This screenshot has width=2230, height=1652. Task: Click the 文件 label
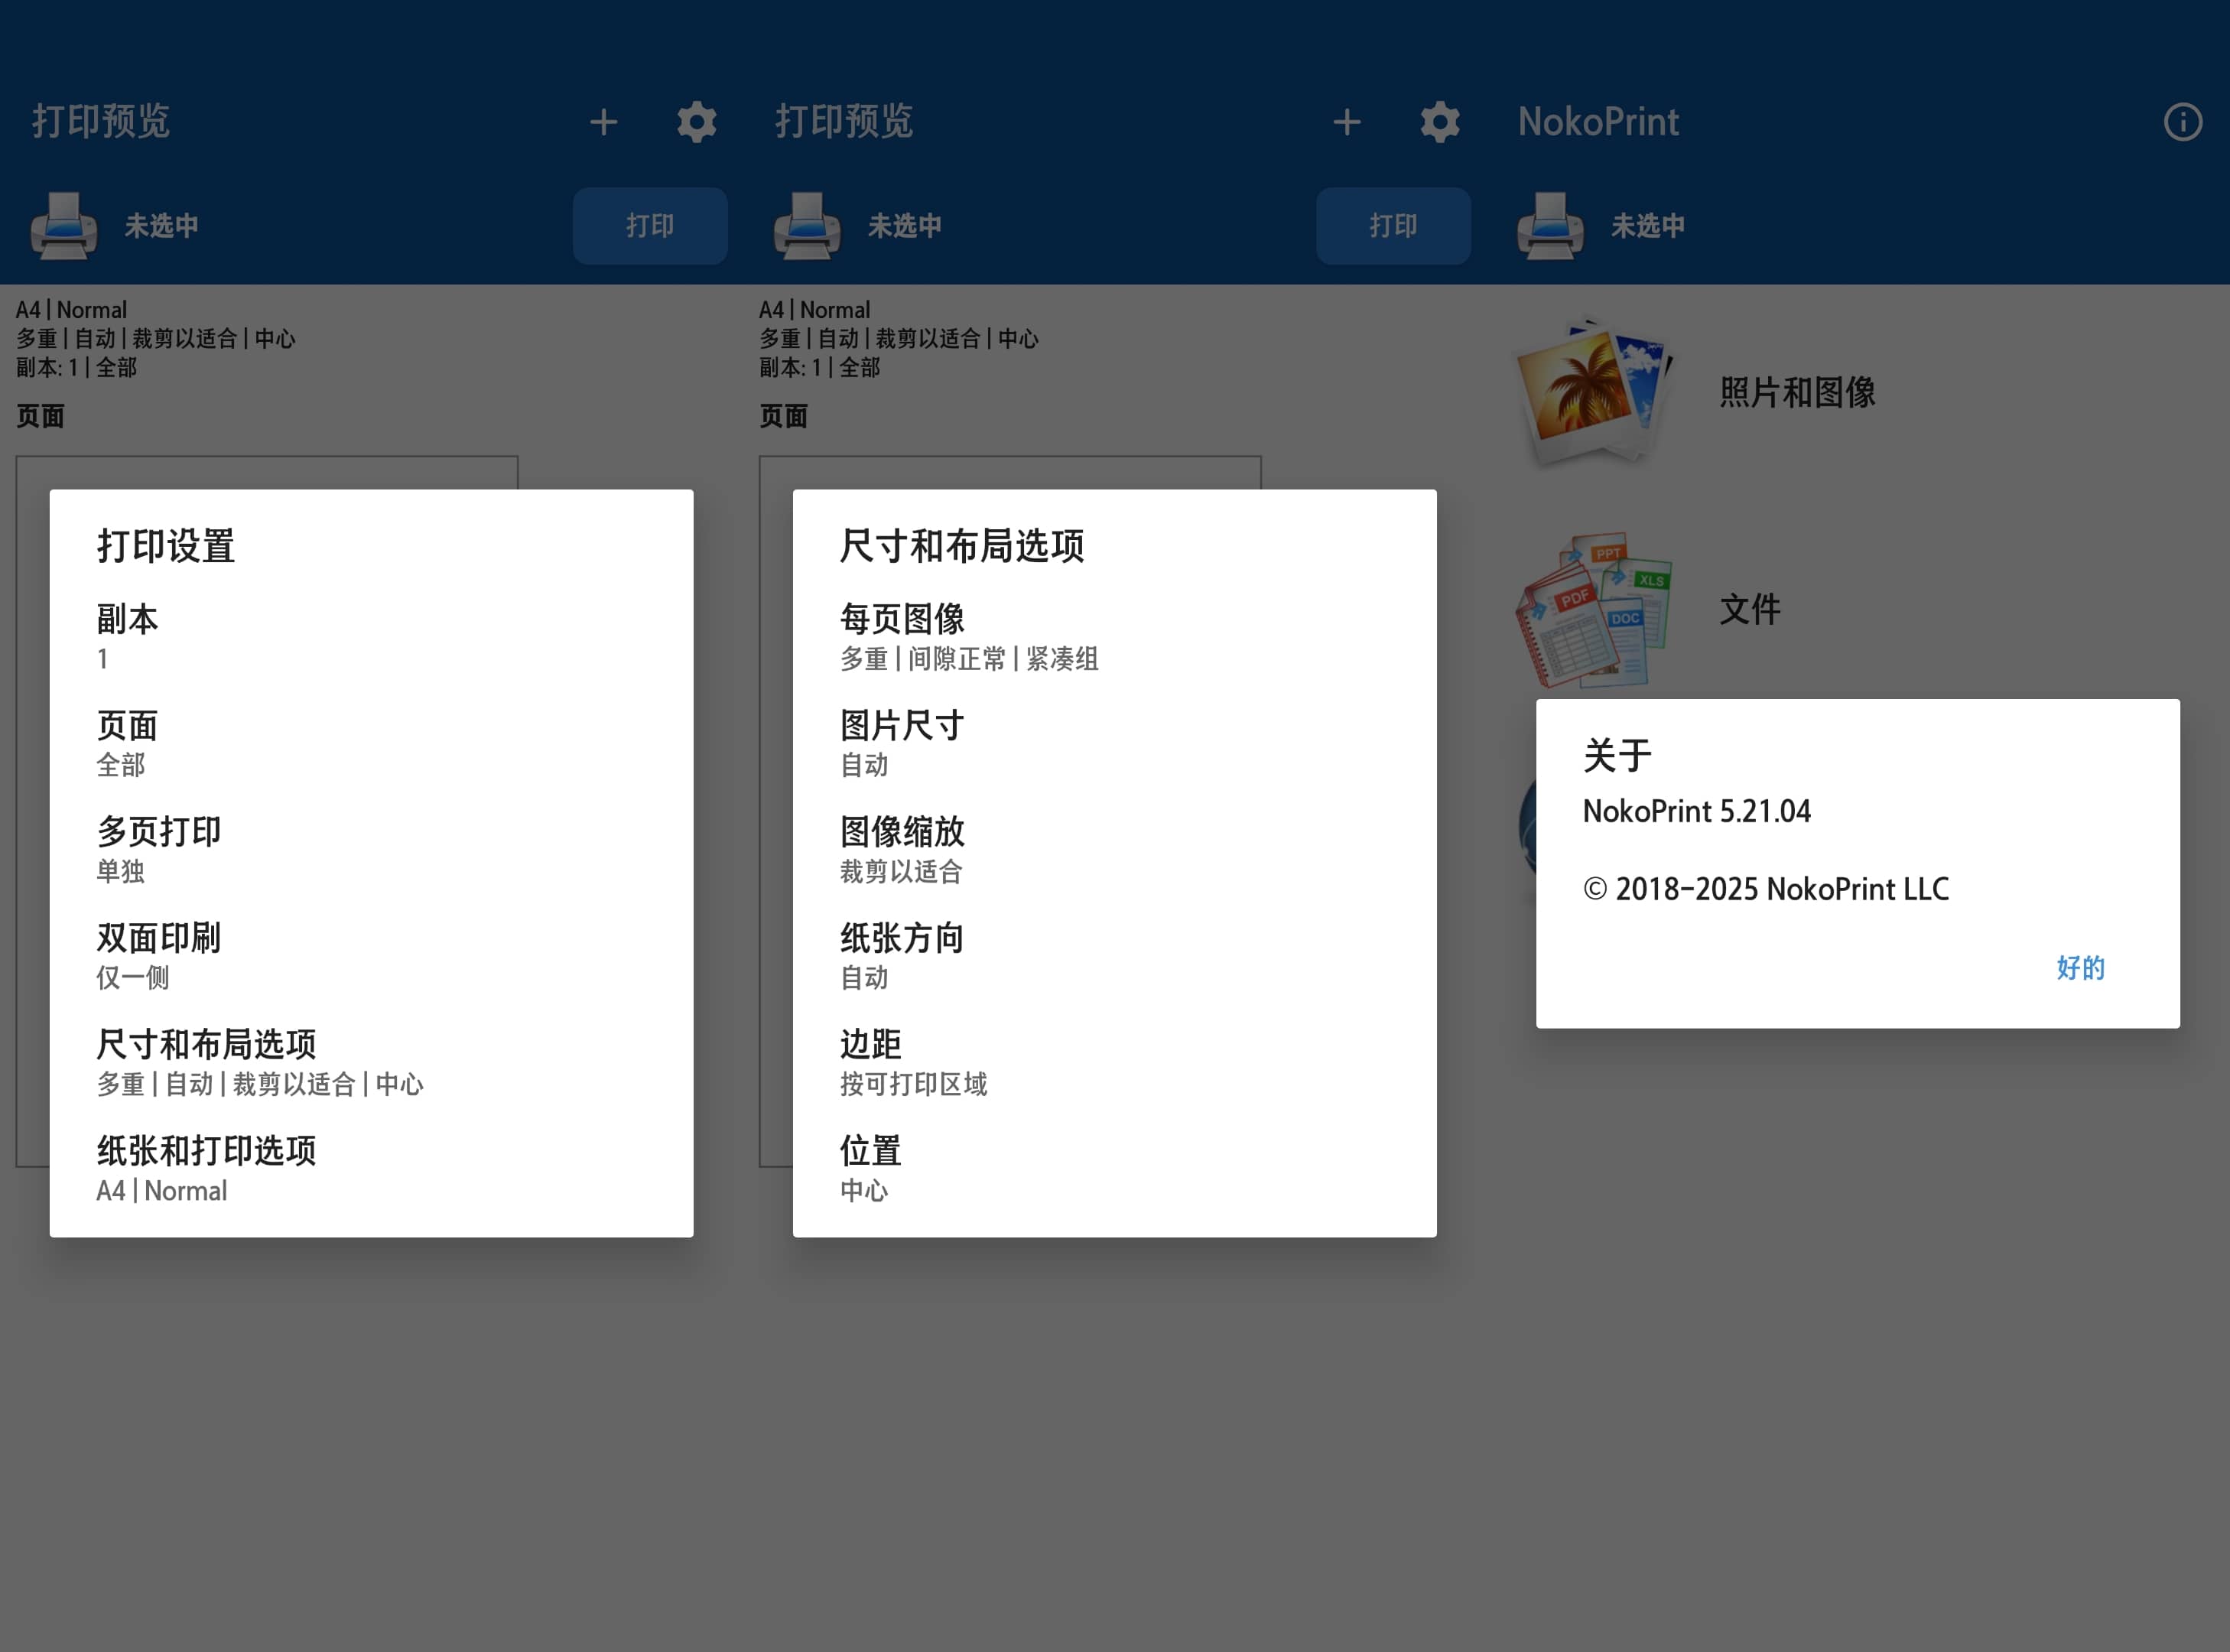1750,609
